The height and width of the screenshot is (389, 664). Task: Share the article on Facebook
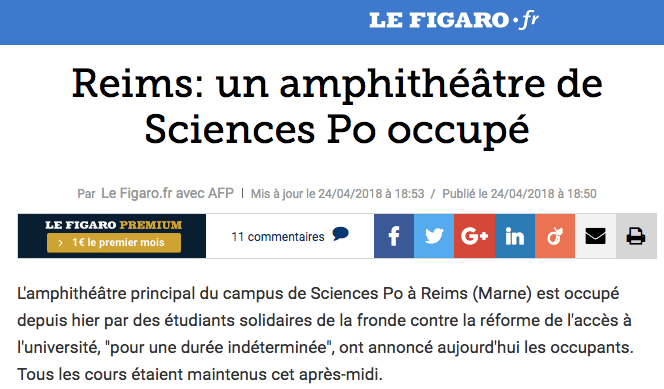coord(394,236)
